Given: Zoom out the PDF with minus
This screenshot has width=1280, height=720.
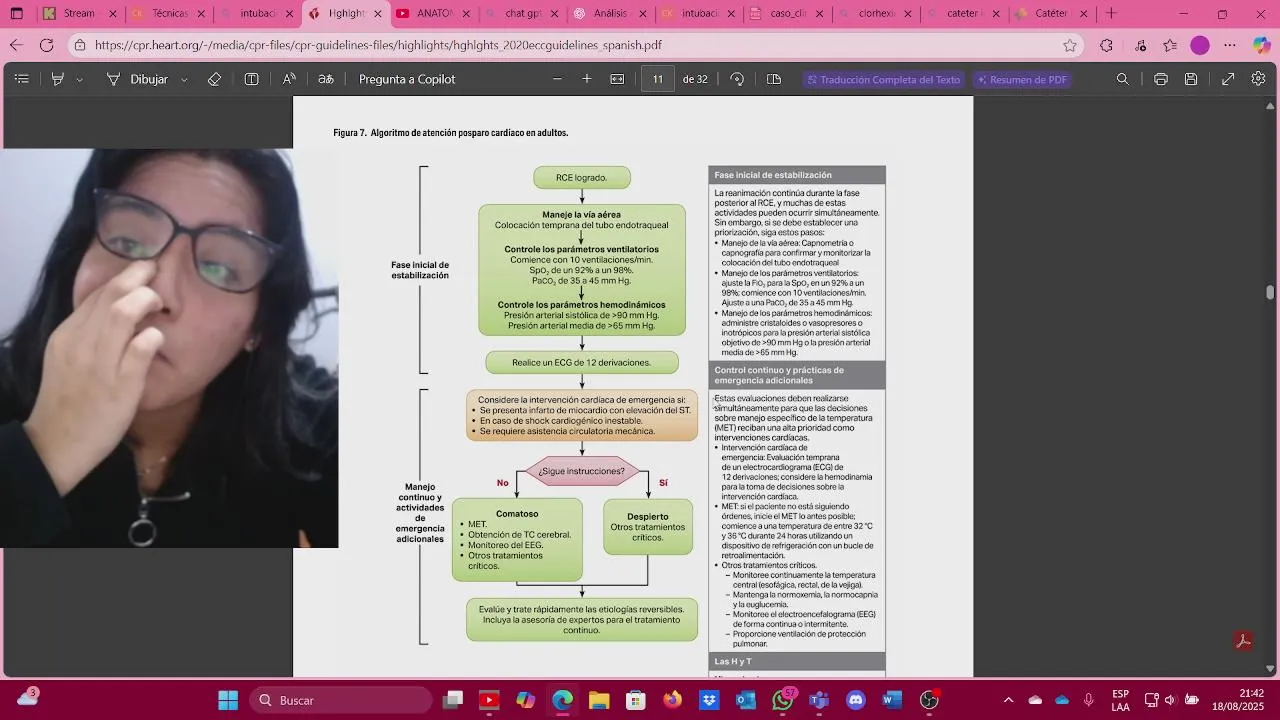Looking at the screenshot, I should 557,79.
